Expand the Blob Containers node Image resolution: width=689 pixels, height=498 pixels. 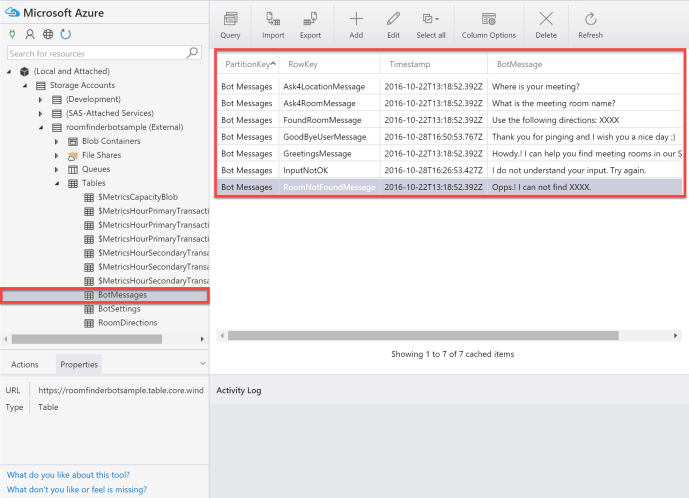coord(57,142)
